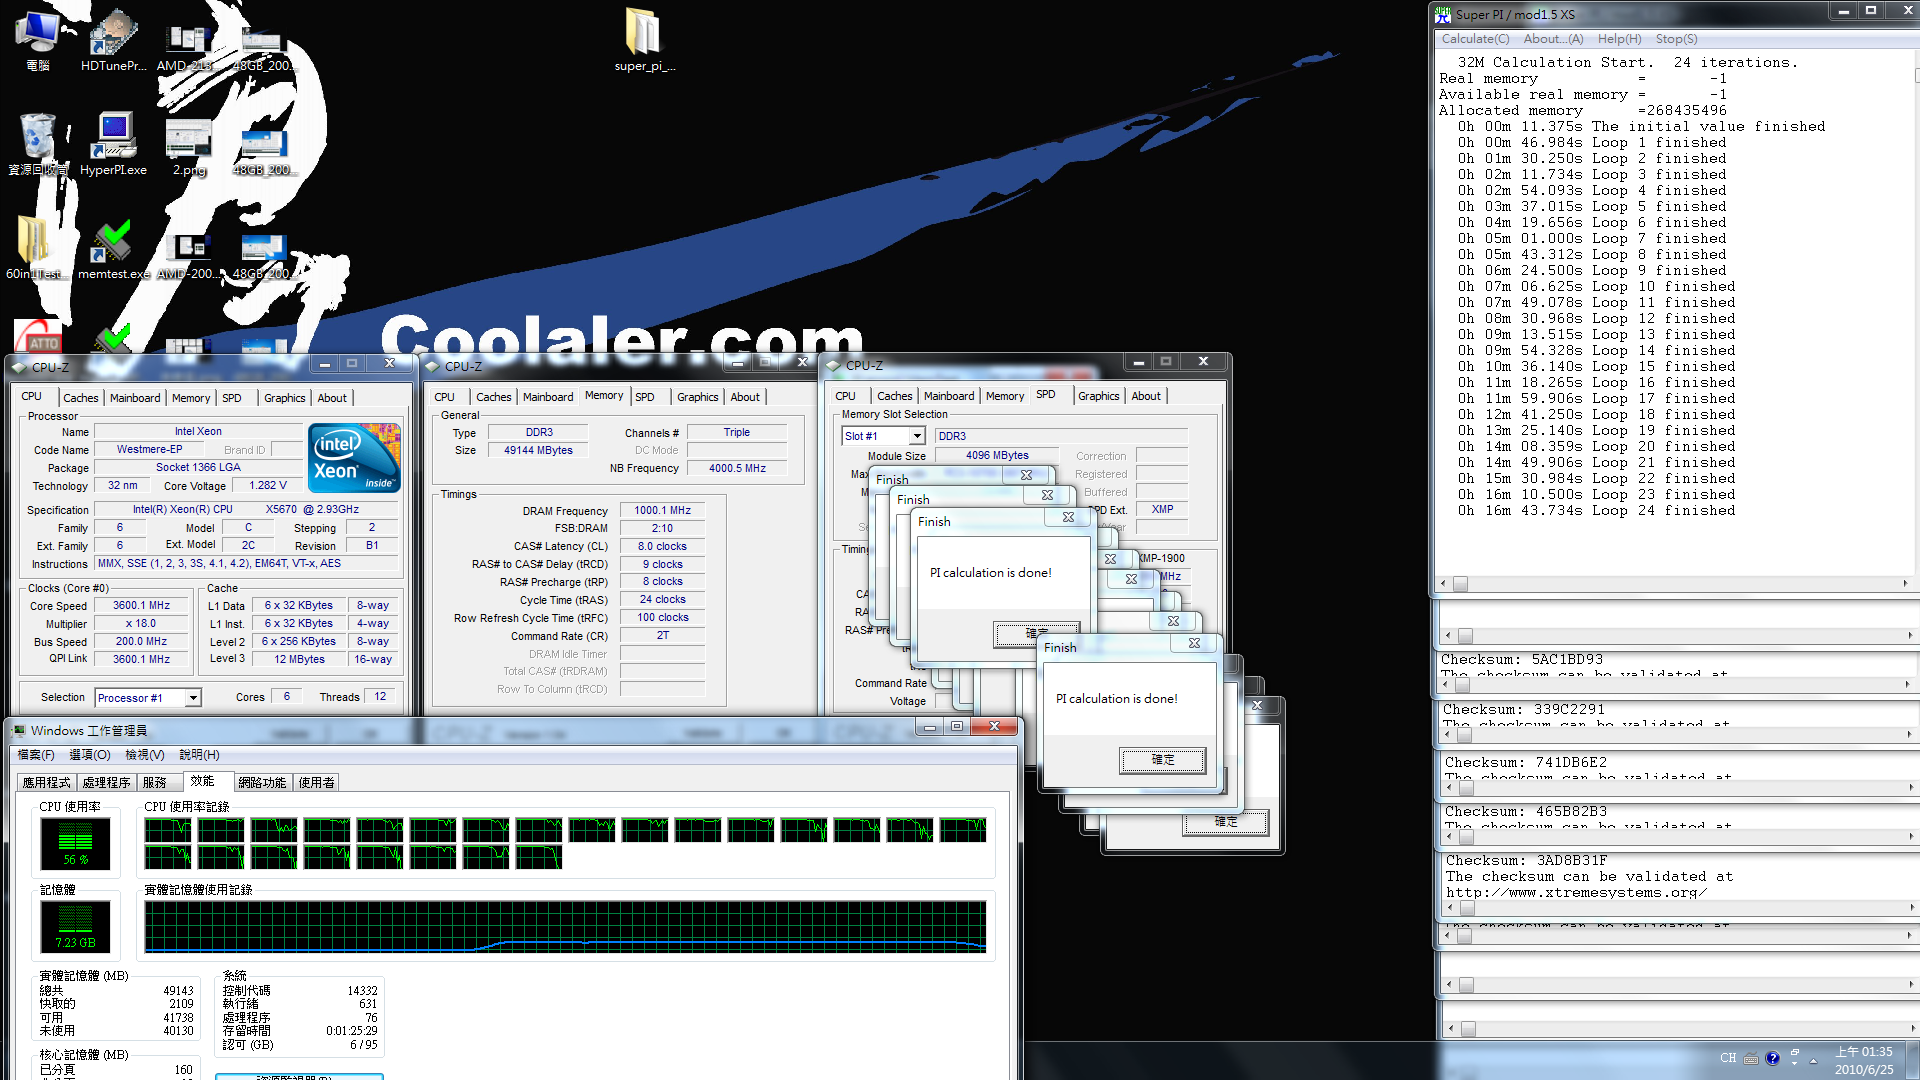
Task: Expand the Slot #1 dropdown in SPD
Action: click(917, 436)
